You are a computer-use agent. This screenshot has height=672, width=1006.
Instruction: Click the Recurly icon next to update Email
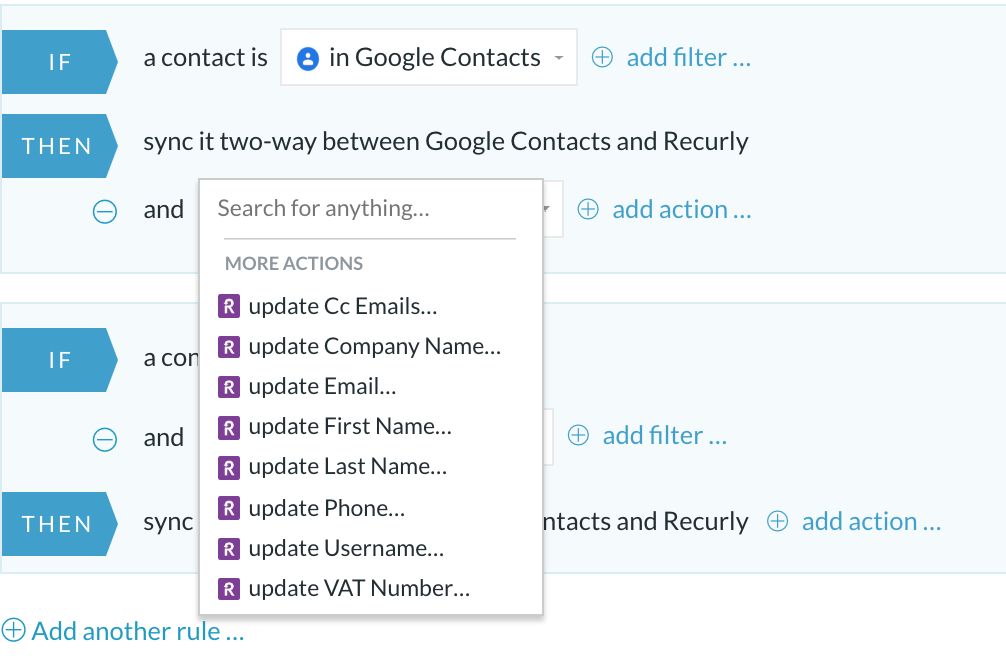tap(229, 387)
